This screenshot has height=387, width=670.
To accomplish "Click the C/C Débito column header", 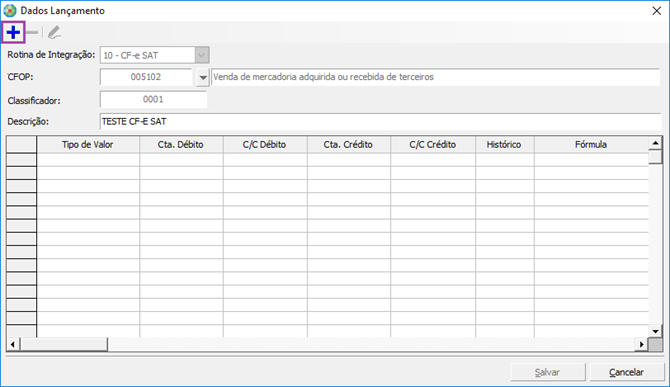I will (265, 145).
